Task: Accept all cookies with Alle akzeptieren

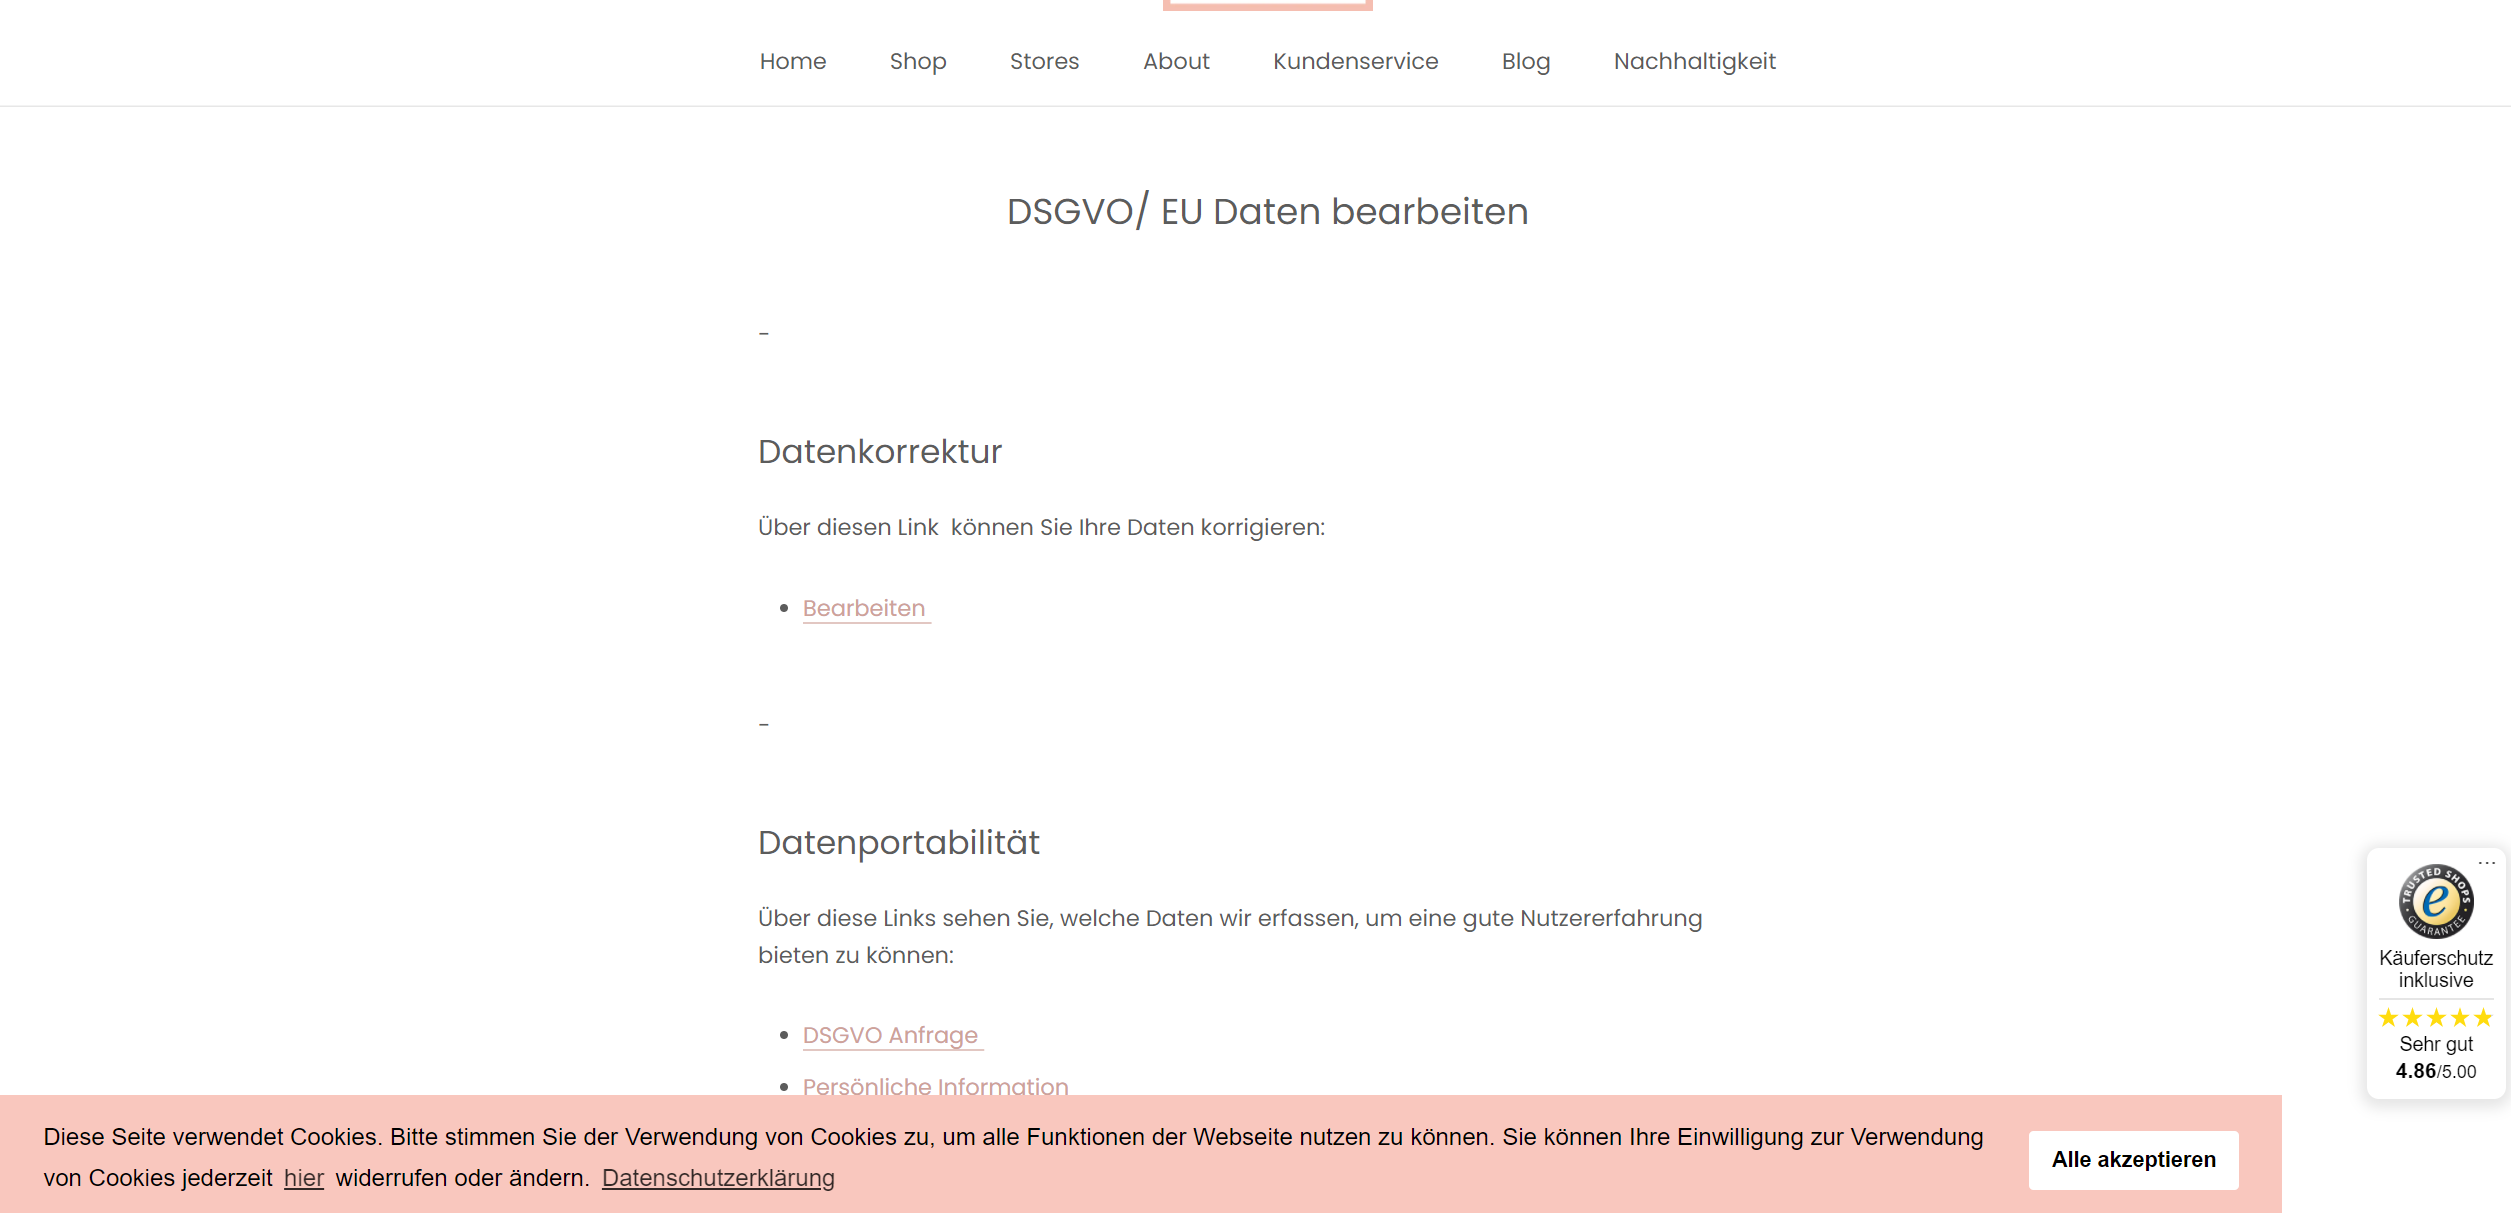Action: pos(2133,1159)
